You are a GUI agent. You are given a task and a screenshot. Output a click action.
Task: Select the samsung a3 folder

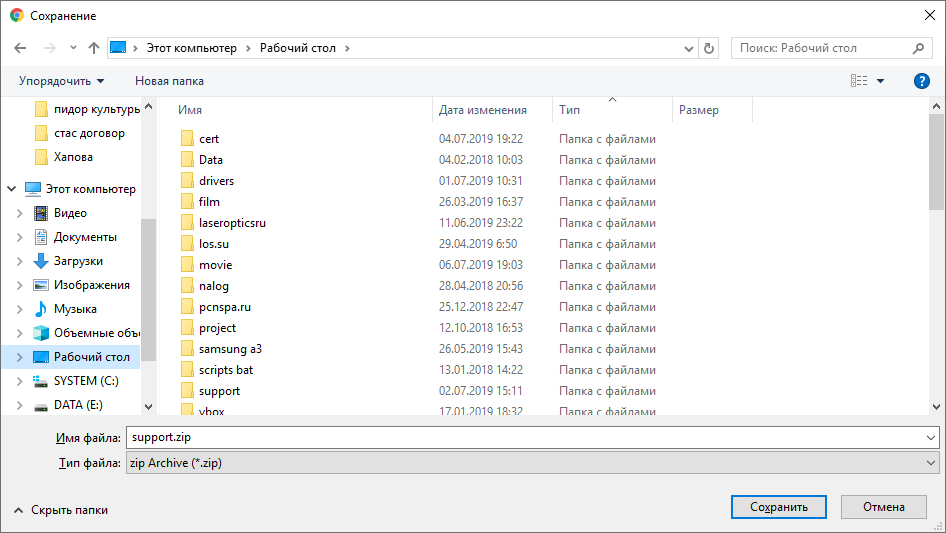click(x=230, y=349)
